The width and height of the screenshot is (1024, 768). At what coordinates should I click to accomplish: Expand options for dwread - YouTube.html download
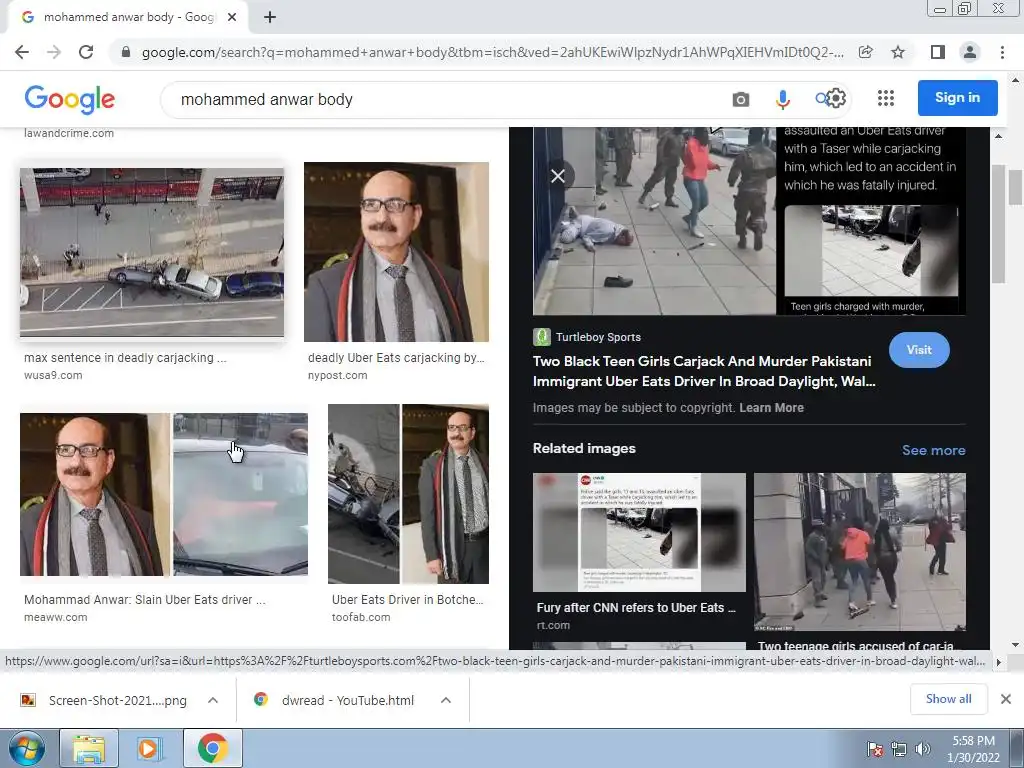446,700
